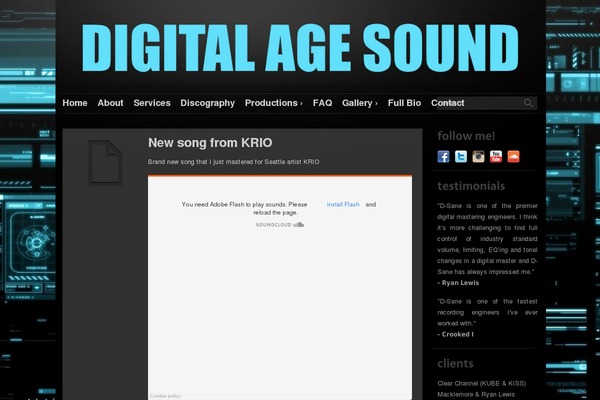Click the 'clients' heading
Viewport: 600px width, 400px height.
pyautogui.click(x=455, y=363)
